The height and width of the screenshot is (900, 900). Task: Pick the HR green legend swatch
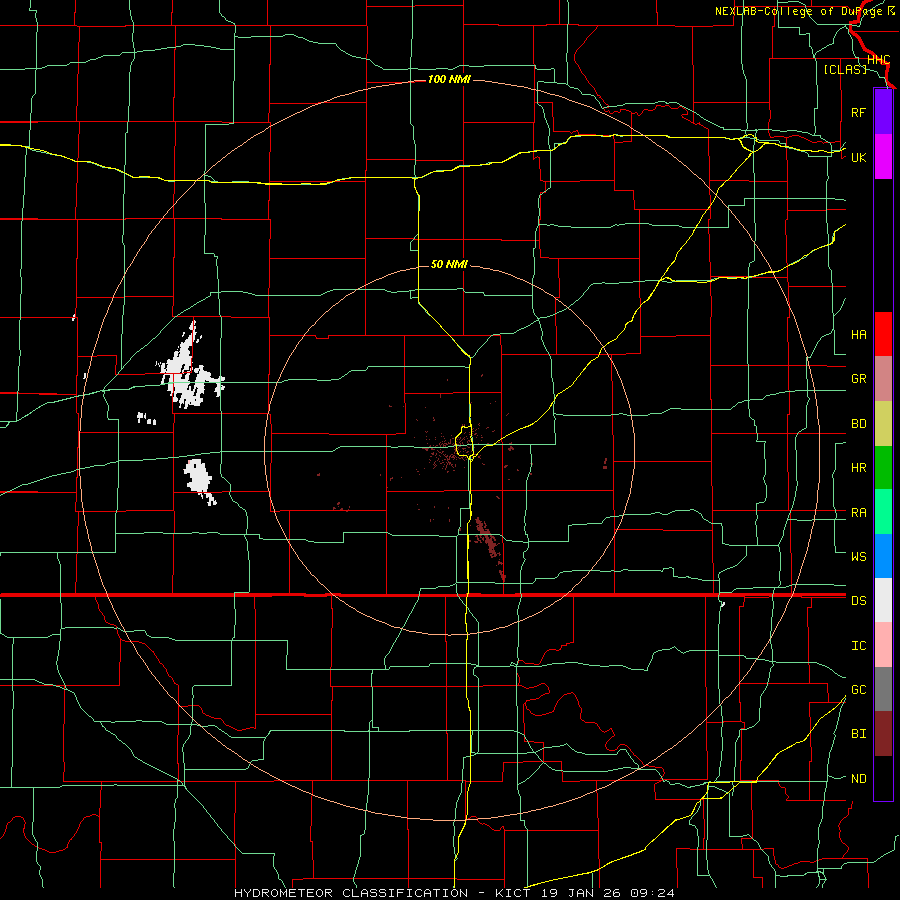(x=883, y=468)
